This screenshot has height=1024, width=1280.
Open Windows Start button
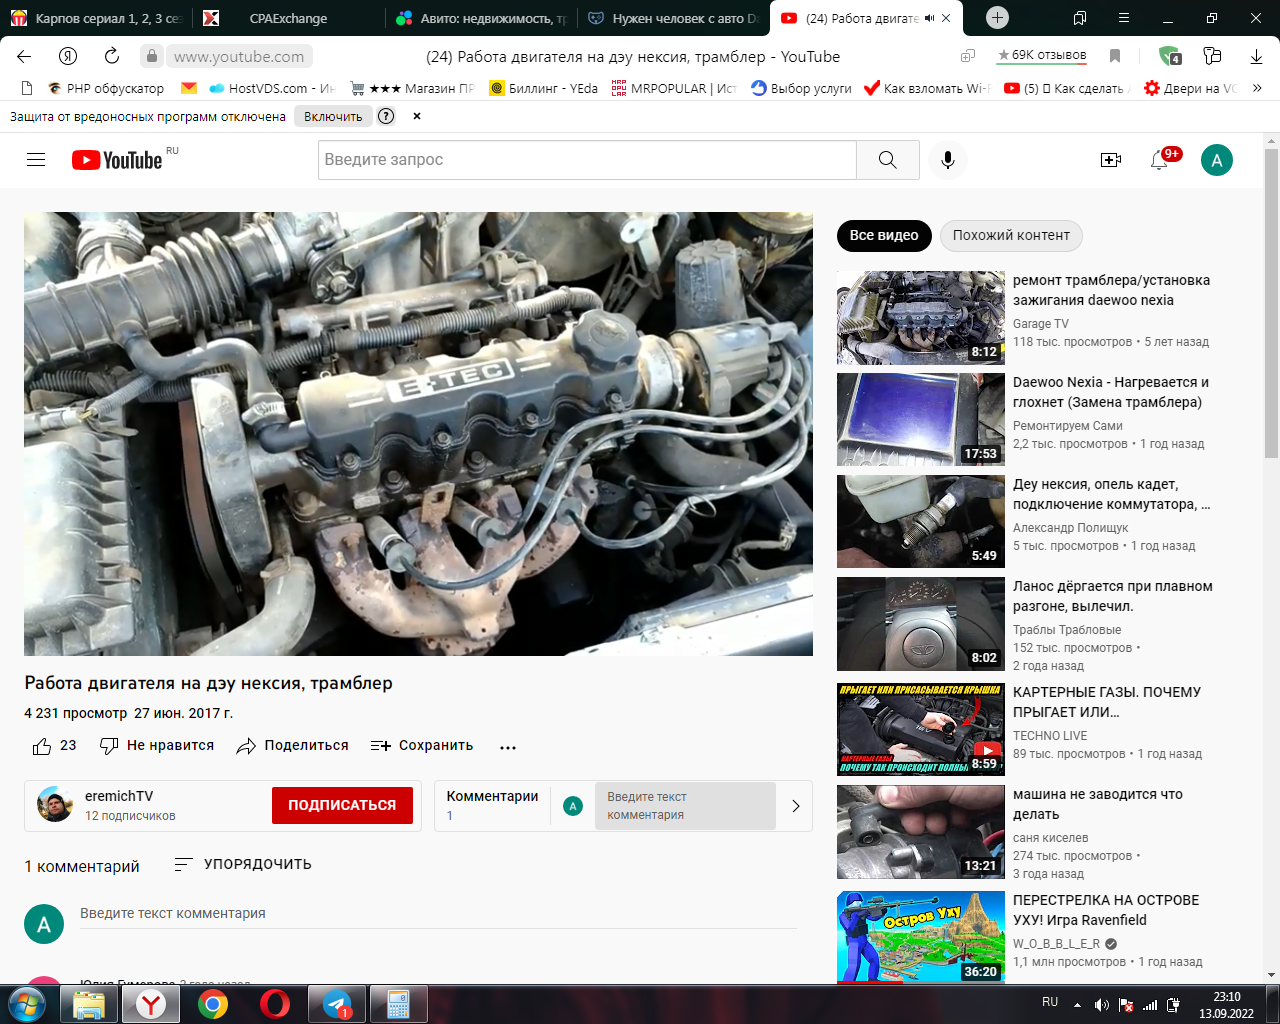click(x=26, y=1004)
